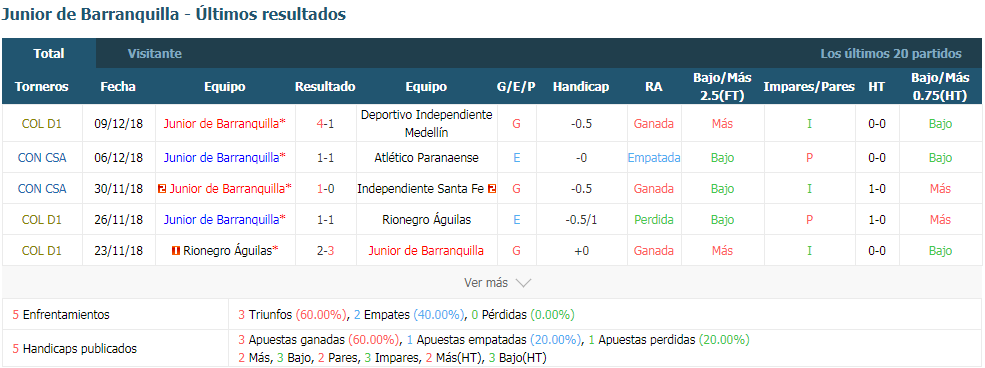The height and width of the screenshot is (368, 985).
Task: Click red card icon beside Independiente Santa Fe
Action: pos(492,188)
